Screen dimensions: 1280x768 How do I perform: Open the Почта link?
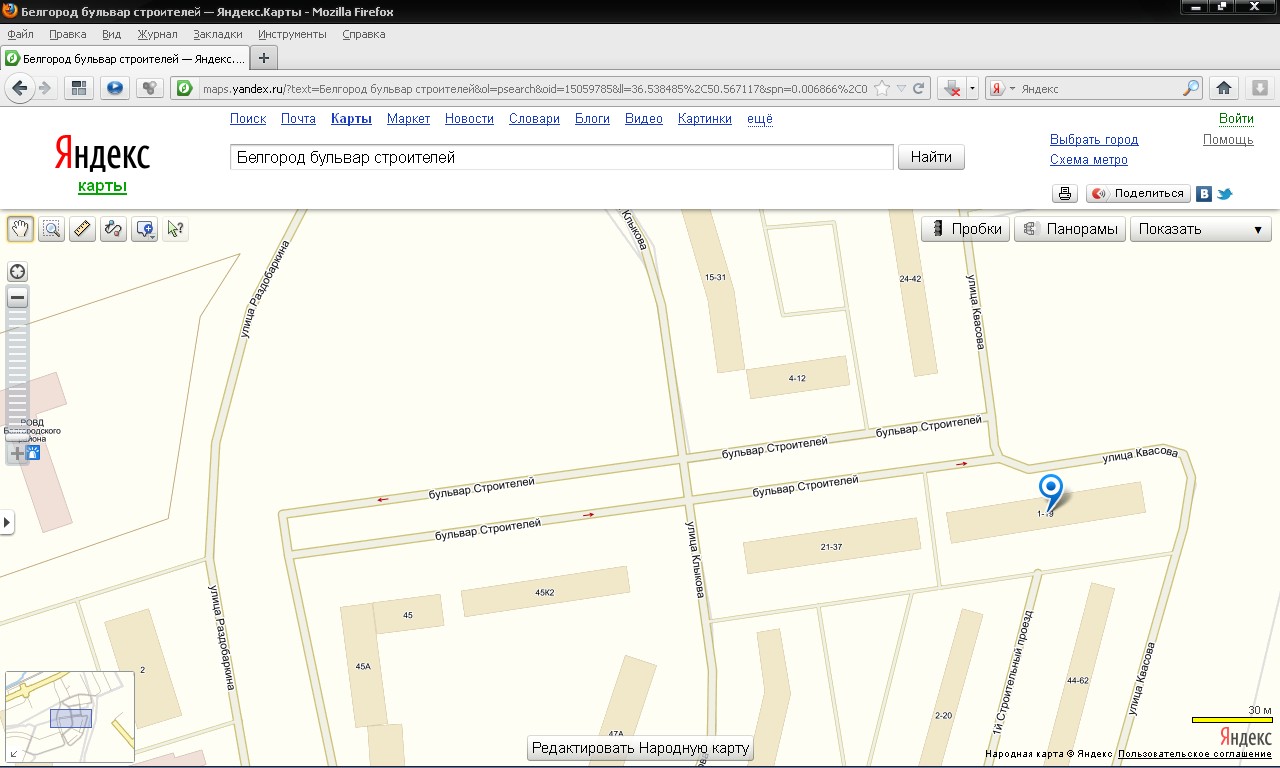point(298,118)
